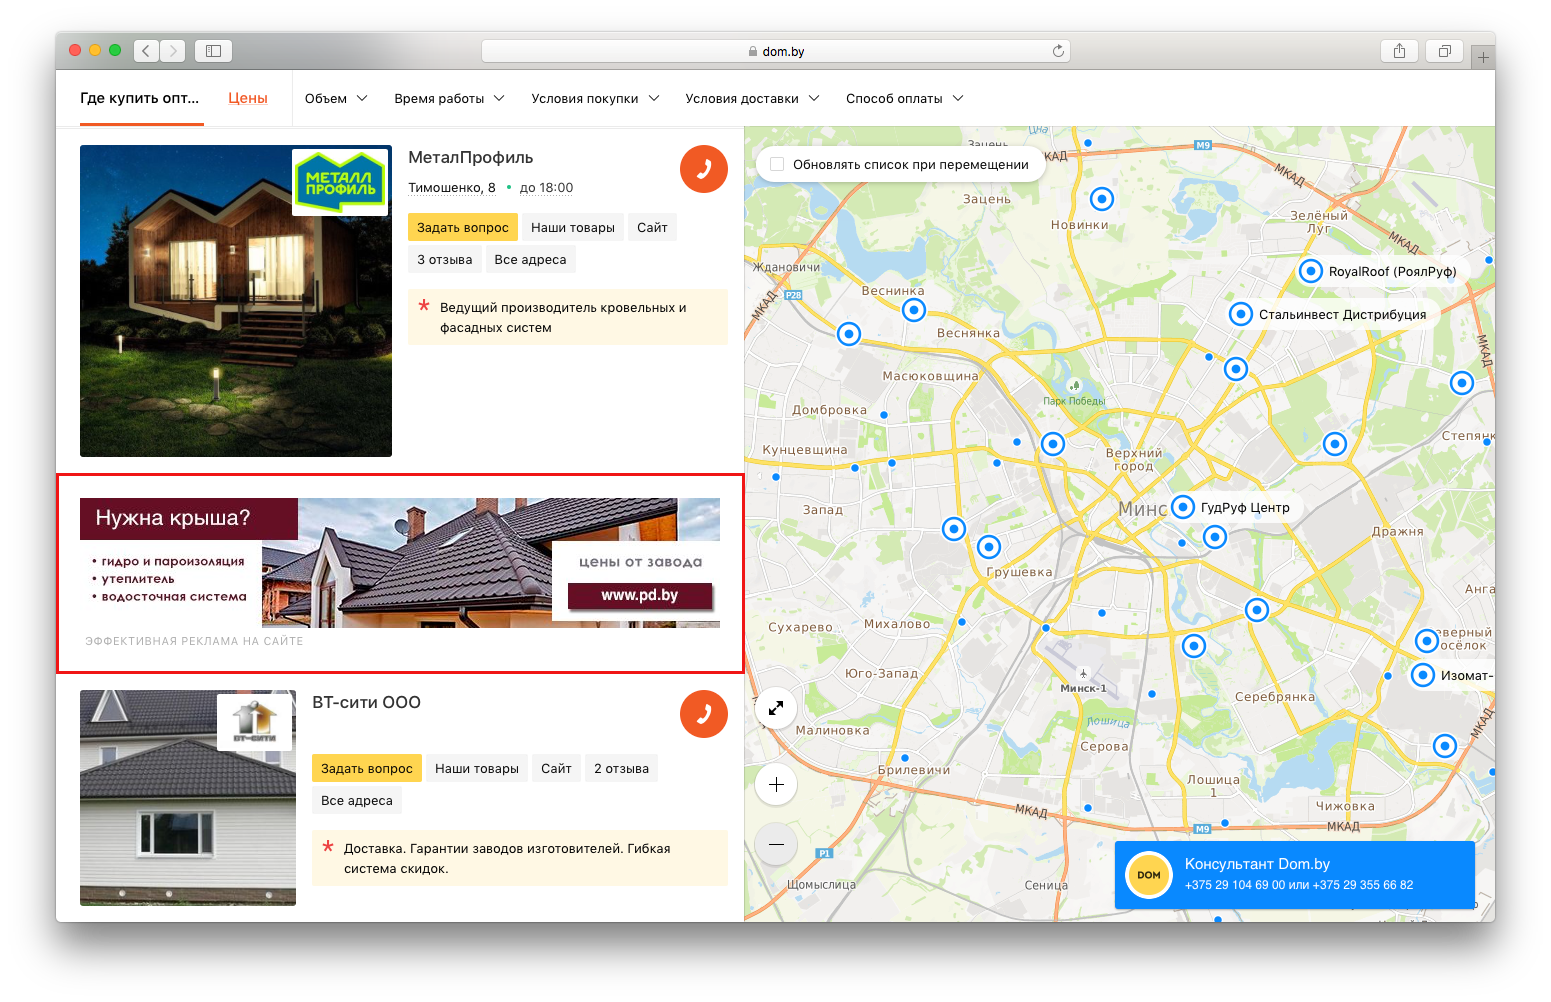Click Задать вопрос for ВТ-сити ООО

point(367,769)
